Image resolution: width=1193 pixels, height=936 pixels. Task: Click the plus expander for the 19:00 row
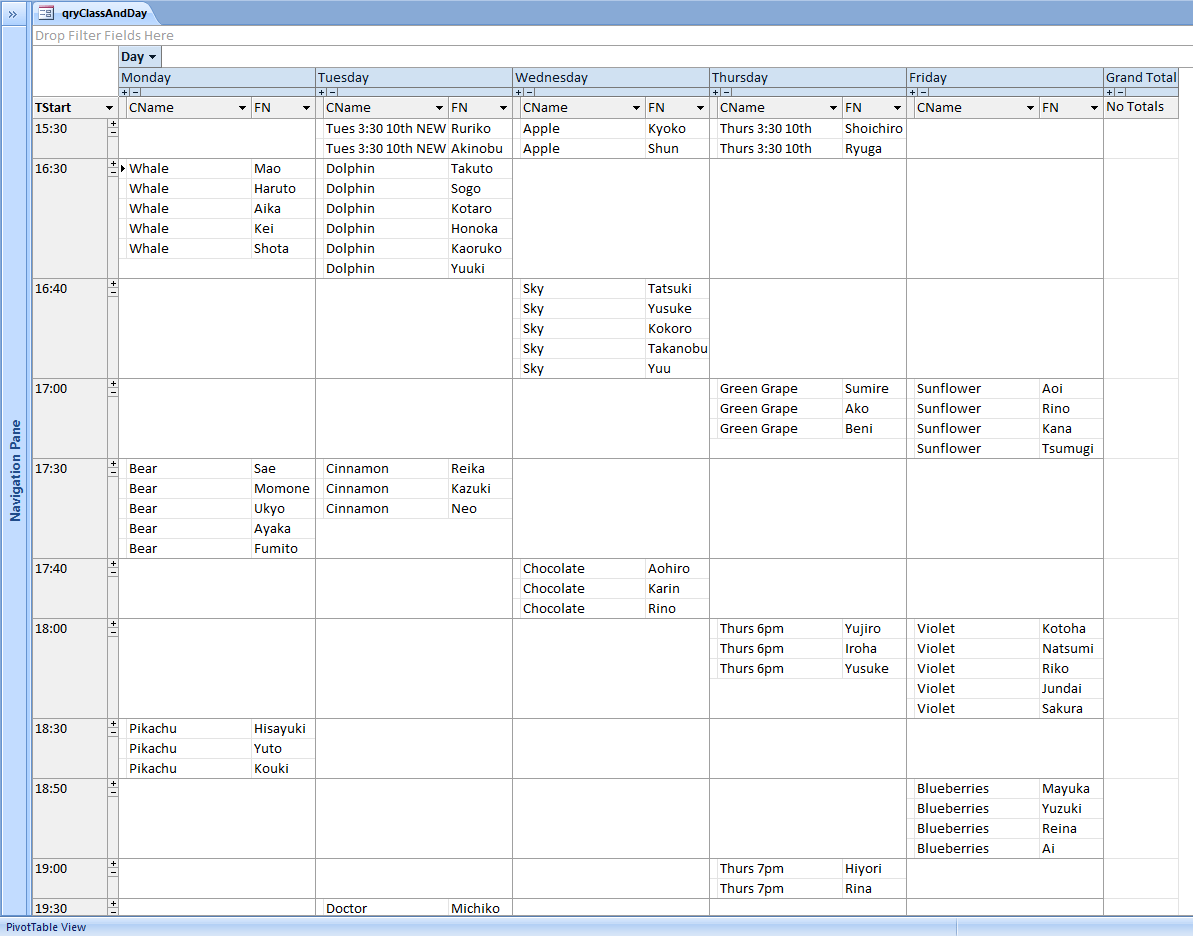113,864
